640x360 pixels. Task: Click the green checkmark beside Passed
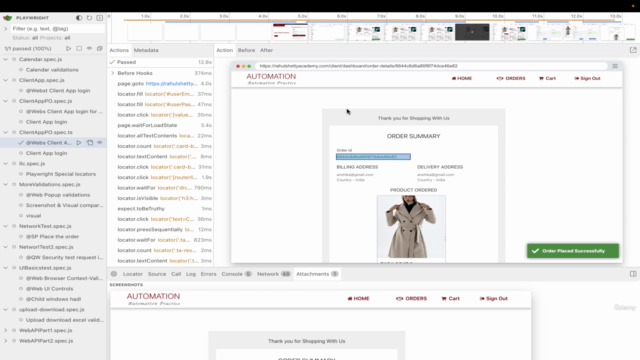pyautogui.click(x=112, y=62)
